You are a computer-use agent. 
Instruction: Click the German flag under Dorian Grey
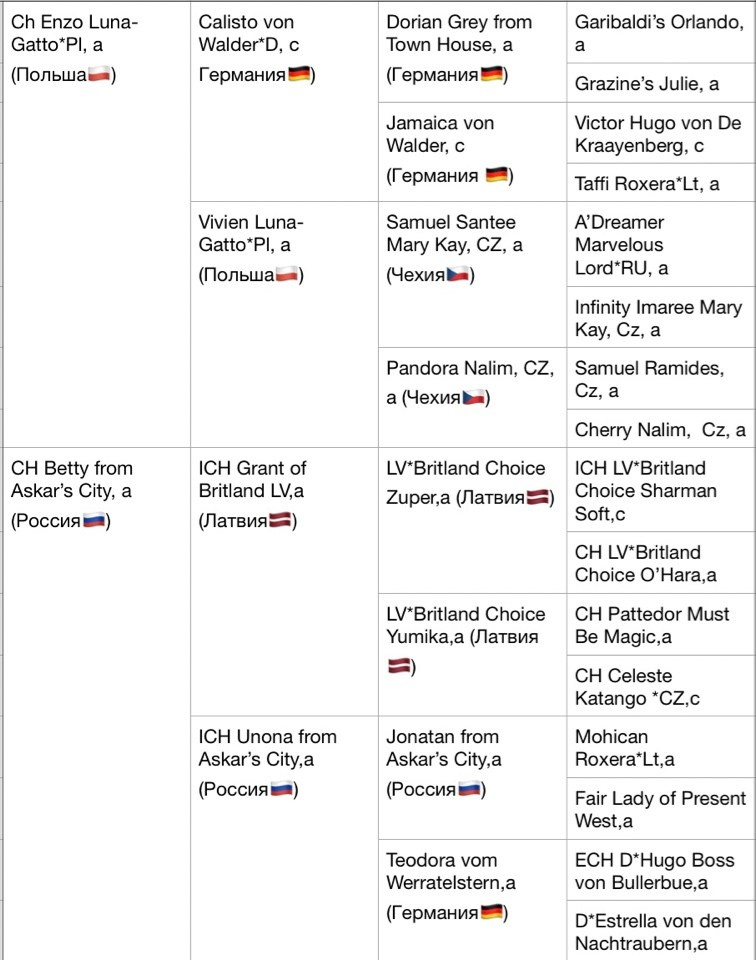492,75
